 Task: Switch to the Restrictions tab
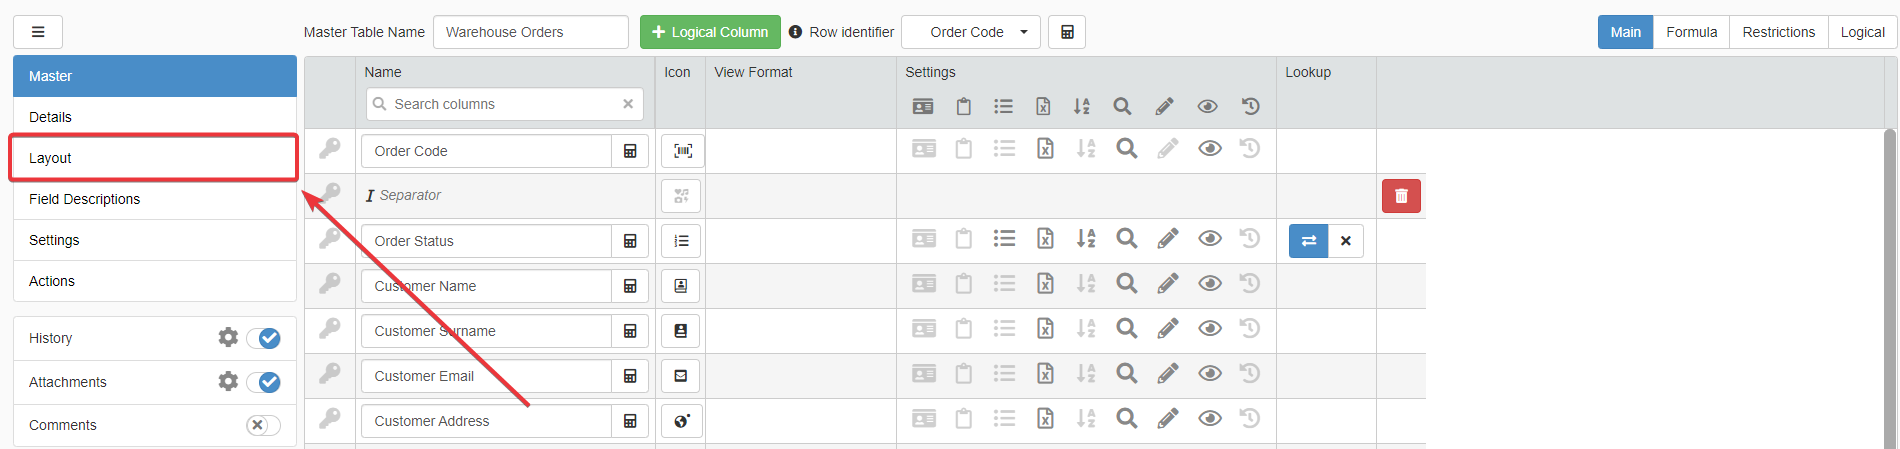[x=1778, y=32]
